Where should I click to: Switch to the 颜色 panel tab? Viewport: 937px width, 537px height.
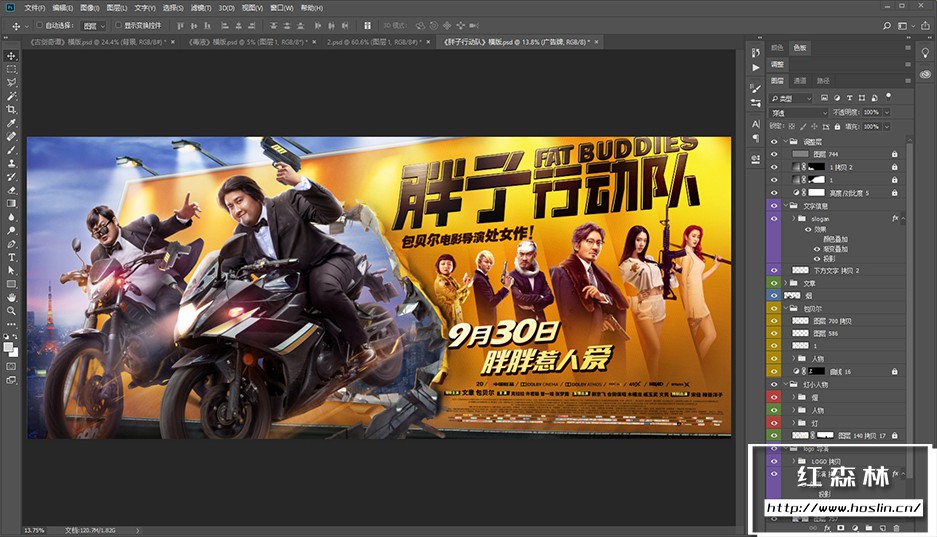point(777,48)
